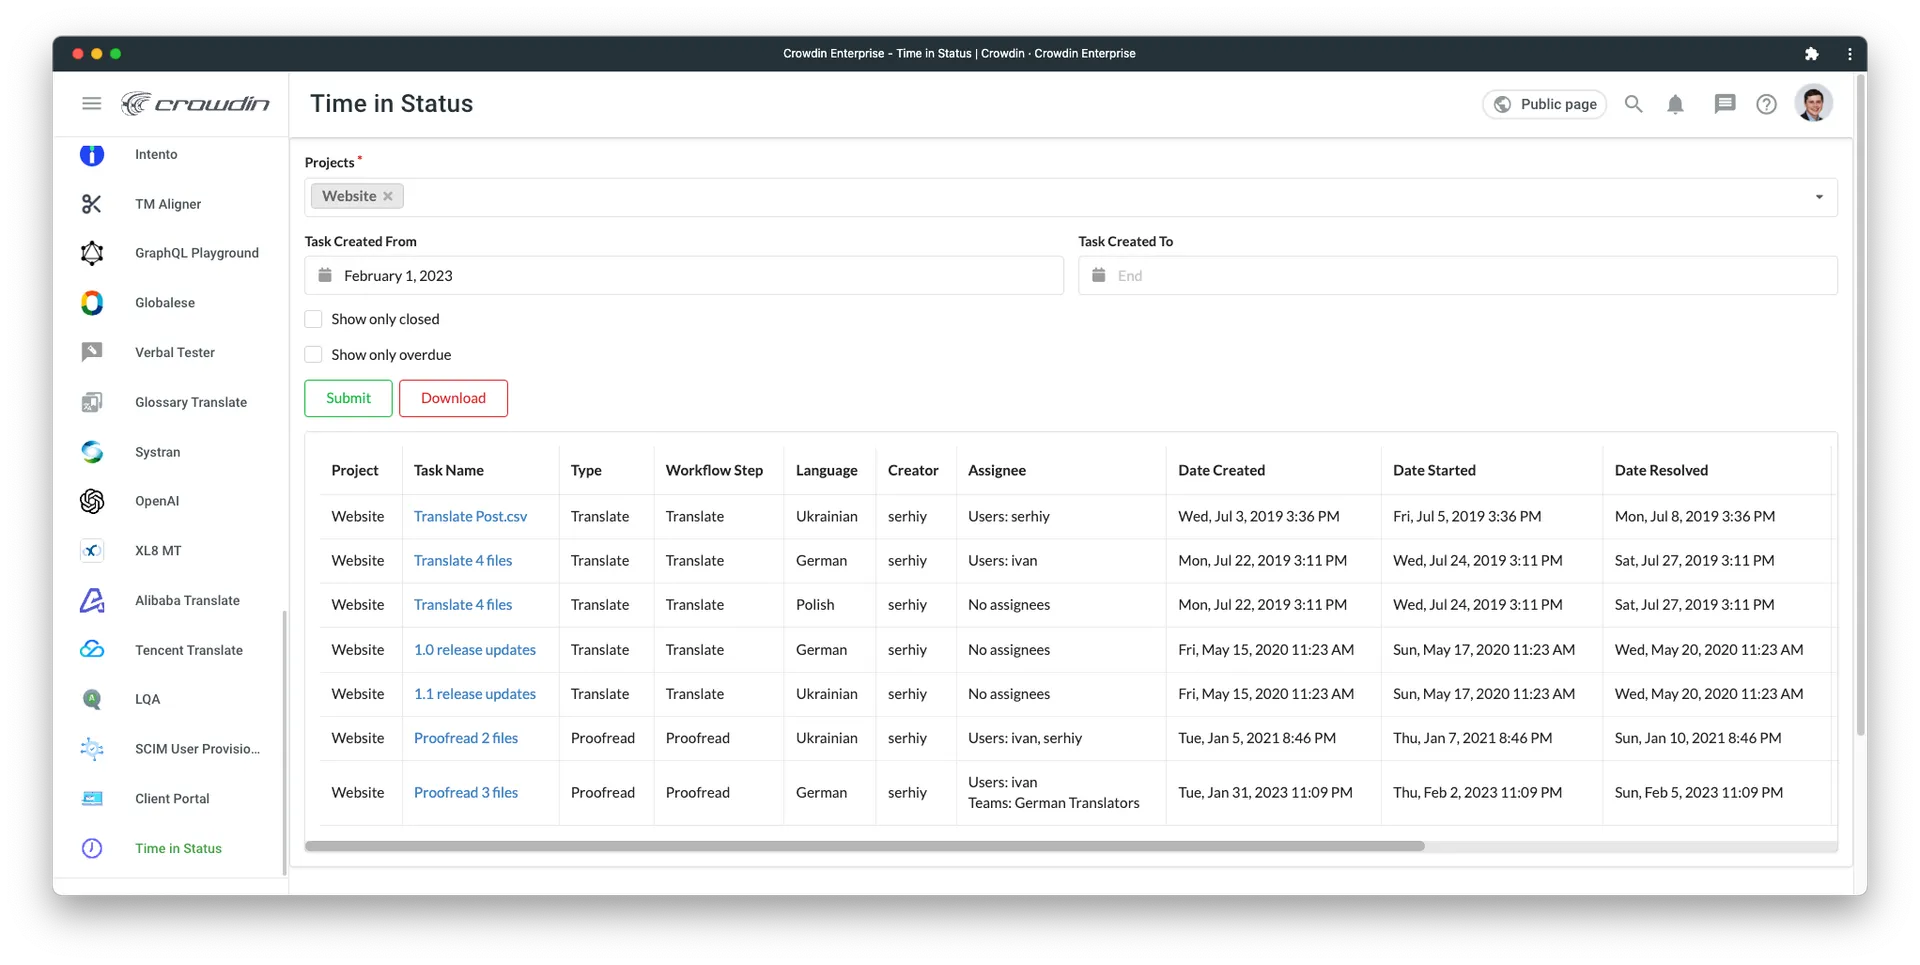1920x965 pixels.
Task: Click the OpenAI logo icon
Action: 92,501
